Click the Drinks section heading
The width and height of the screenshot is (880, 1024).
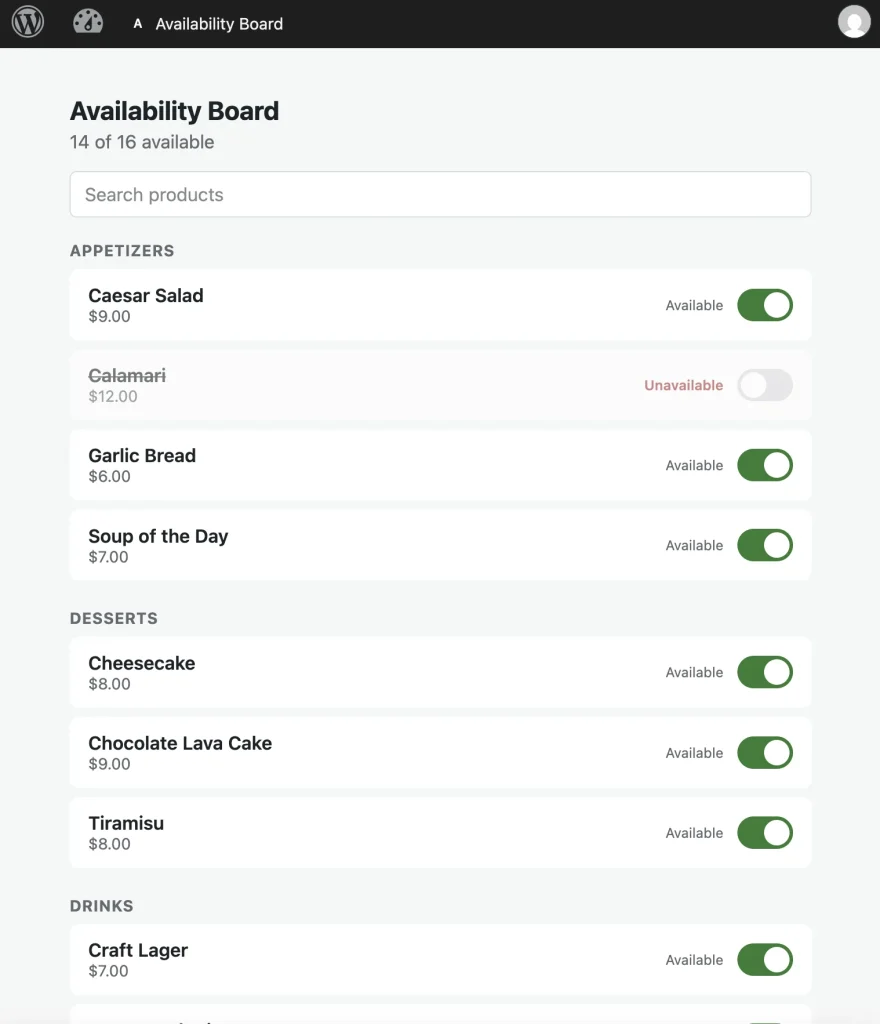click(101, 906)
